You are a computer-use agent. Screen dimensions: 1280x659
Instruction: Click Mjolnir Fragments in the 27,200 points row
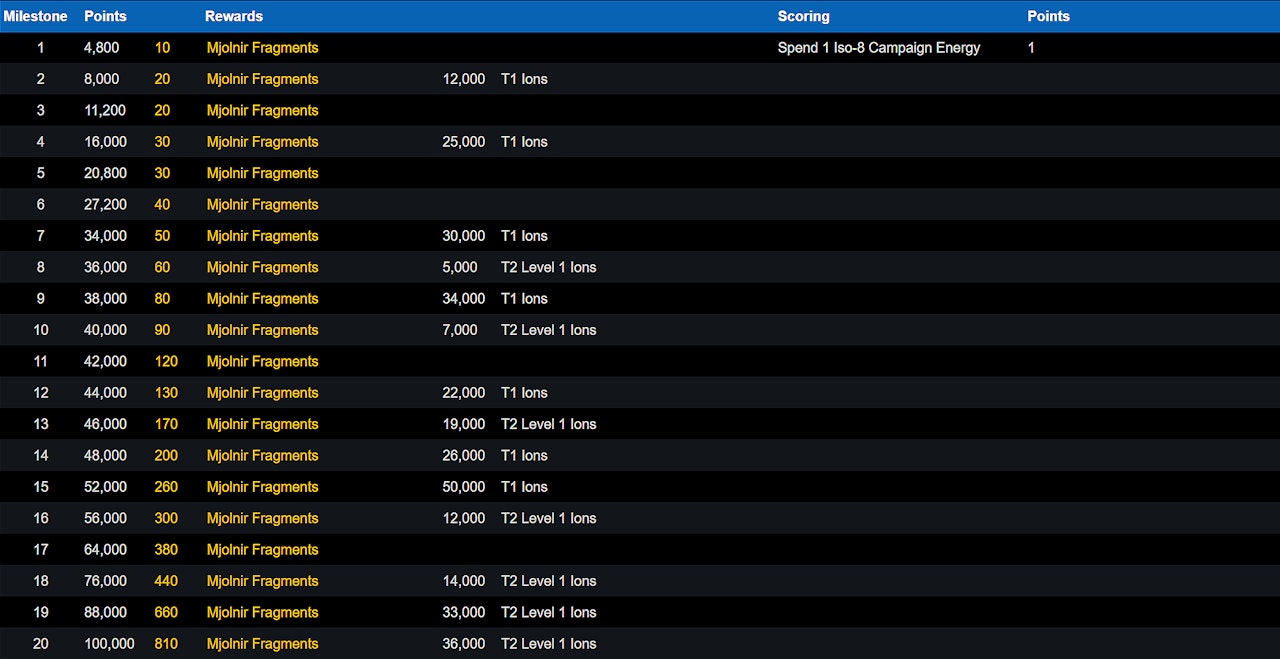click(x=263, y=204)
